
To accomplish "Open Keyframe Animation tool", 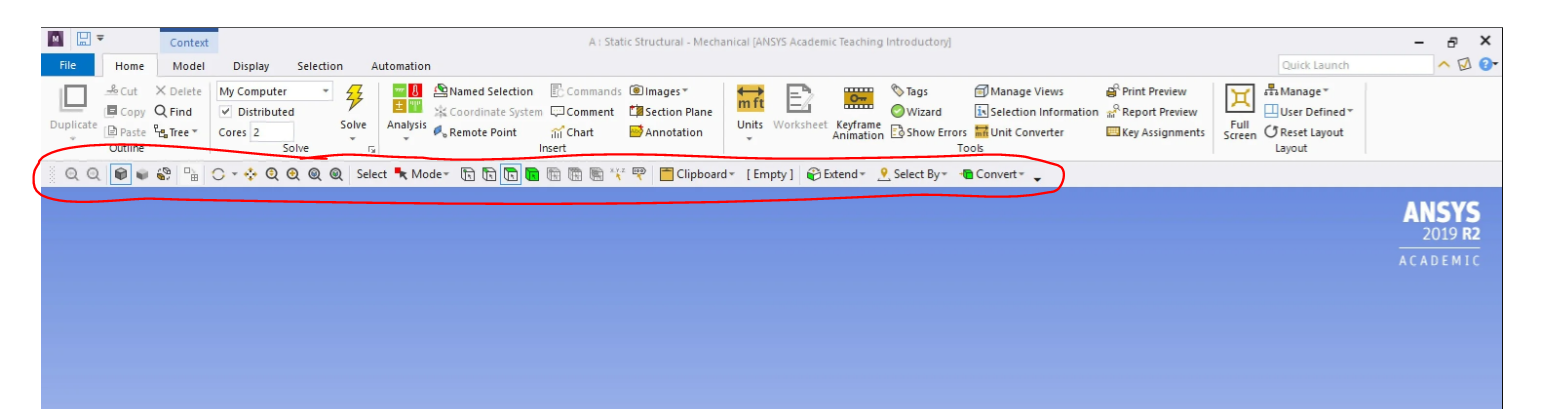I will tap(858, 112).
